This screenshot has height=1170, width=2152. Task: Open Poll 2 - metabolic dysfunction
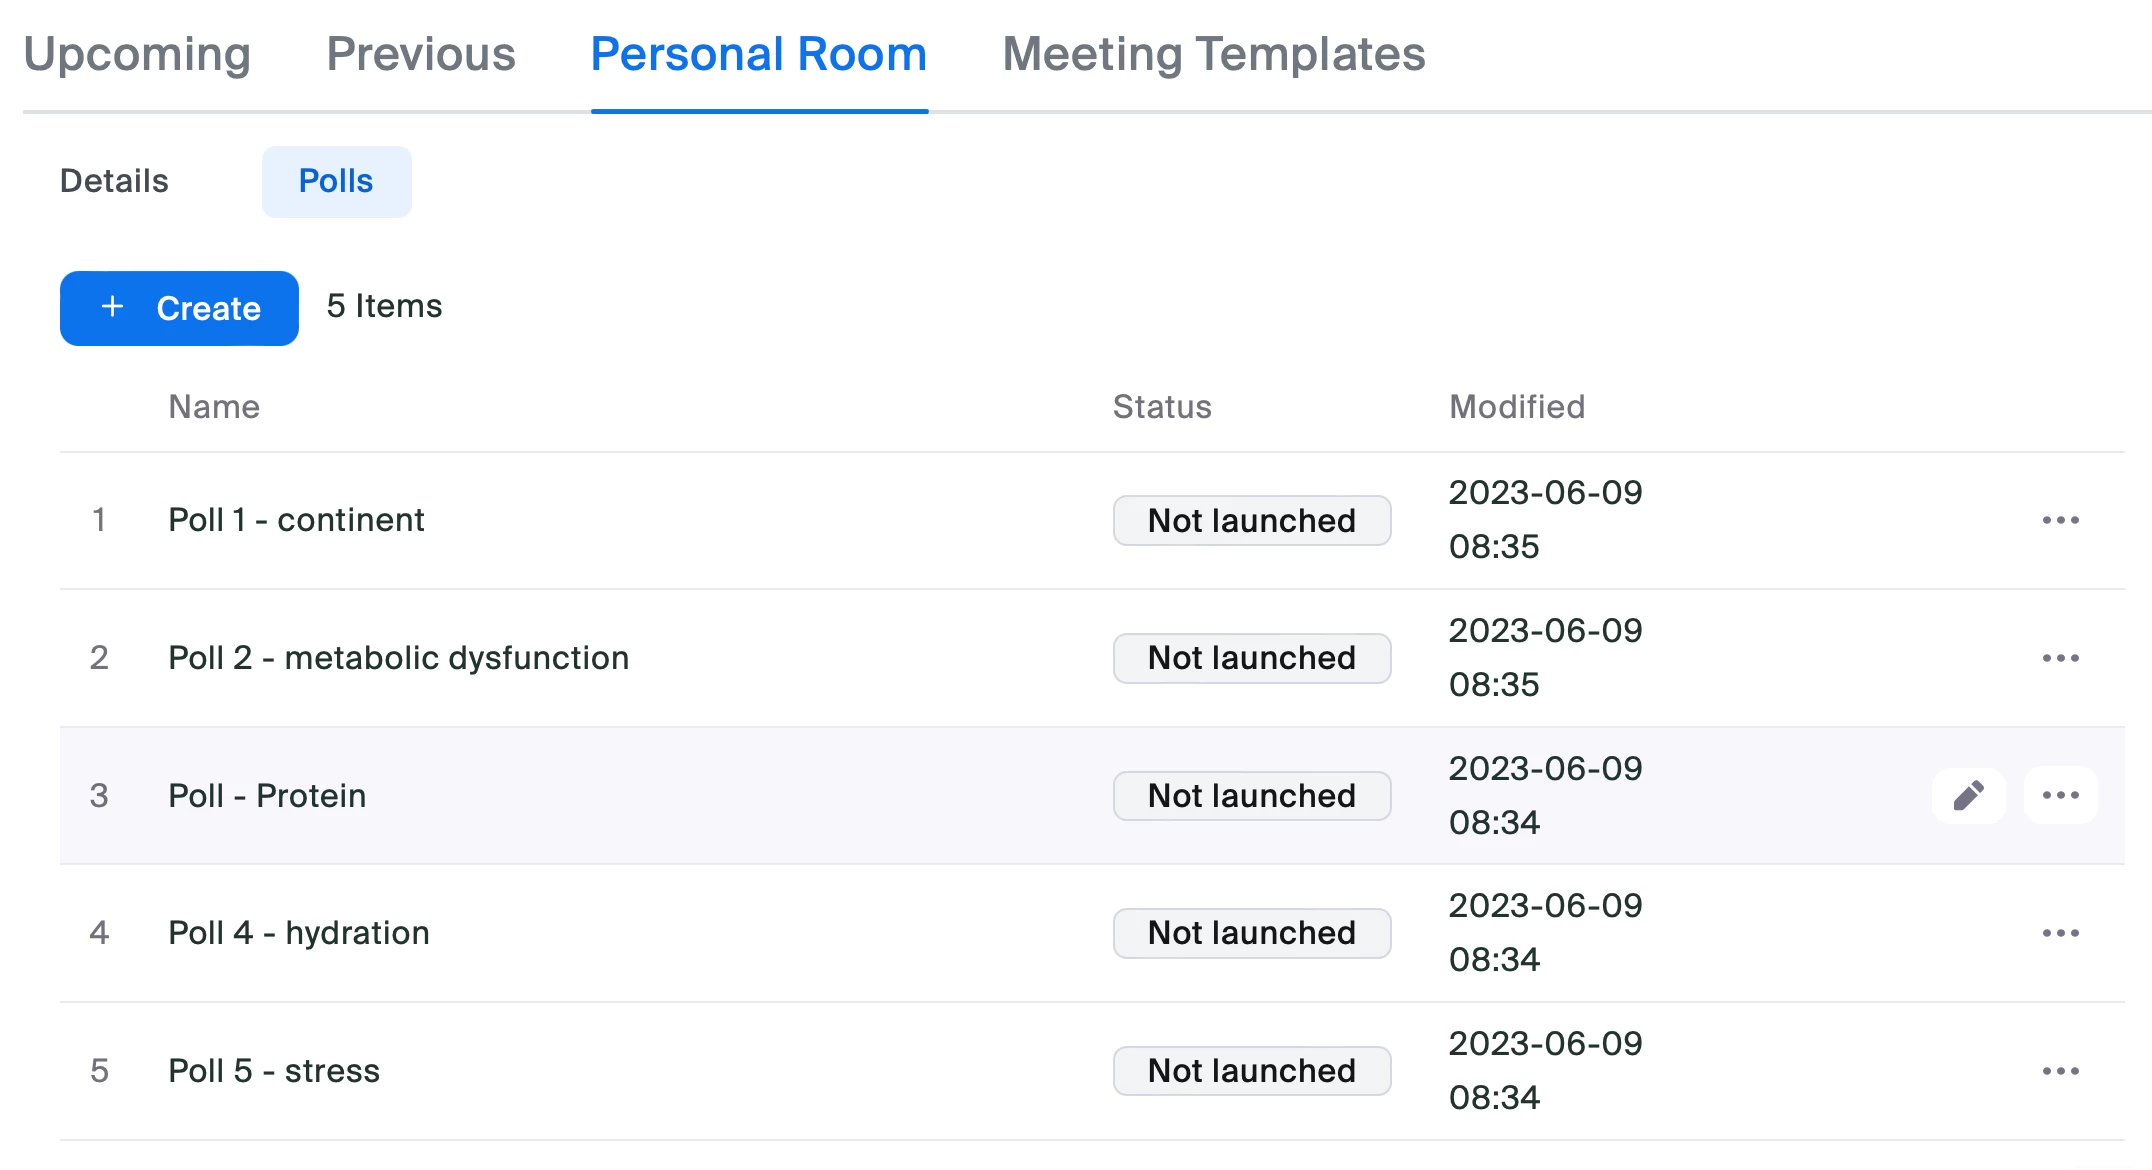tap(398, 658)
